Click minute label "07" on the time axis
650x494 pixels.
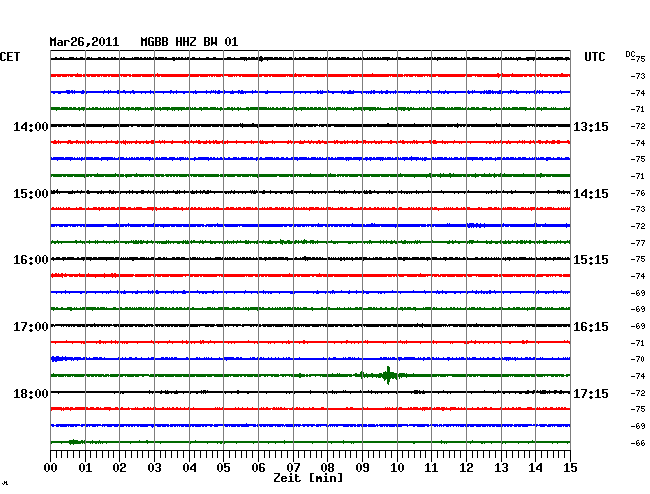293,468
